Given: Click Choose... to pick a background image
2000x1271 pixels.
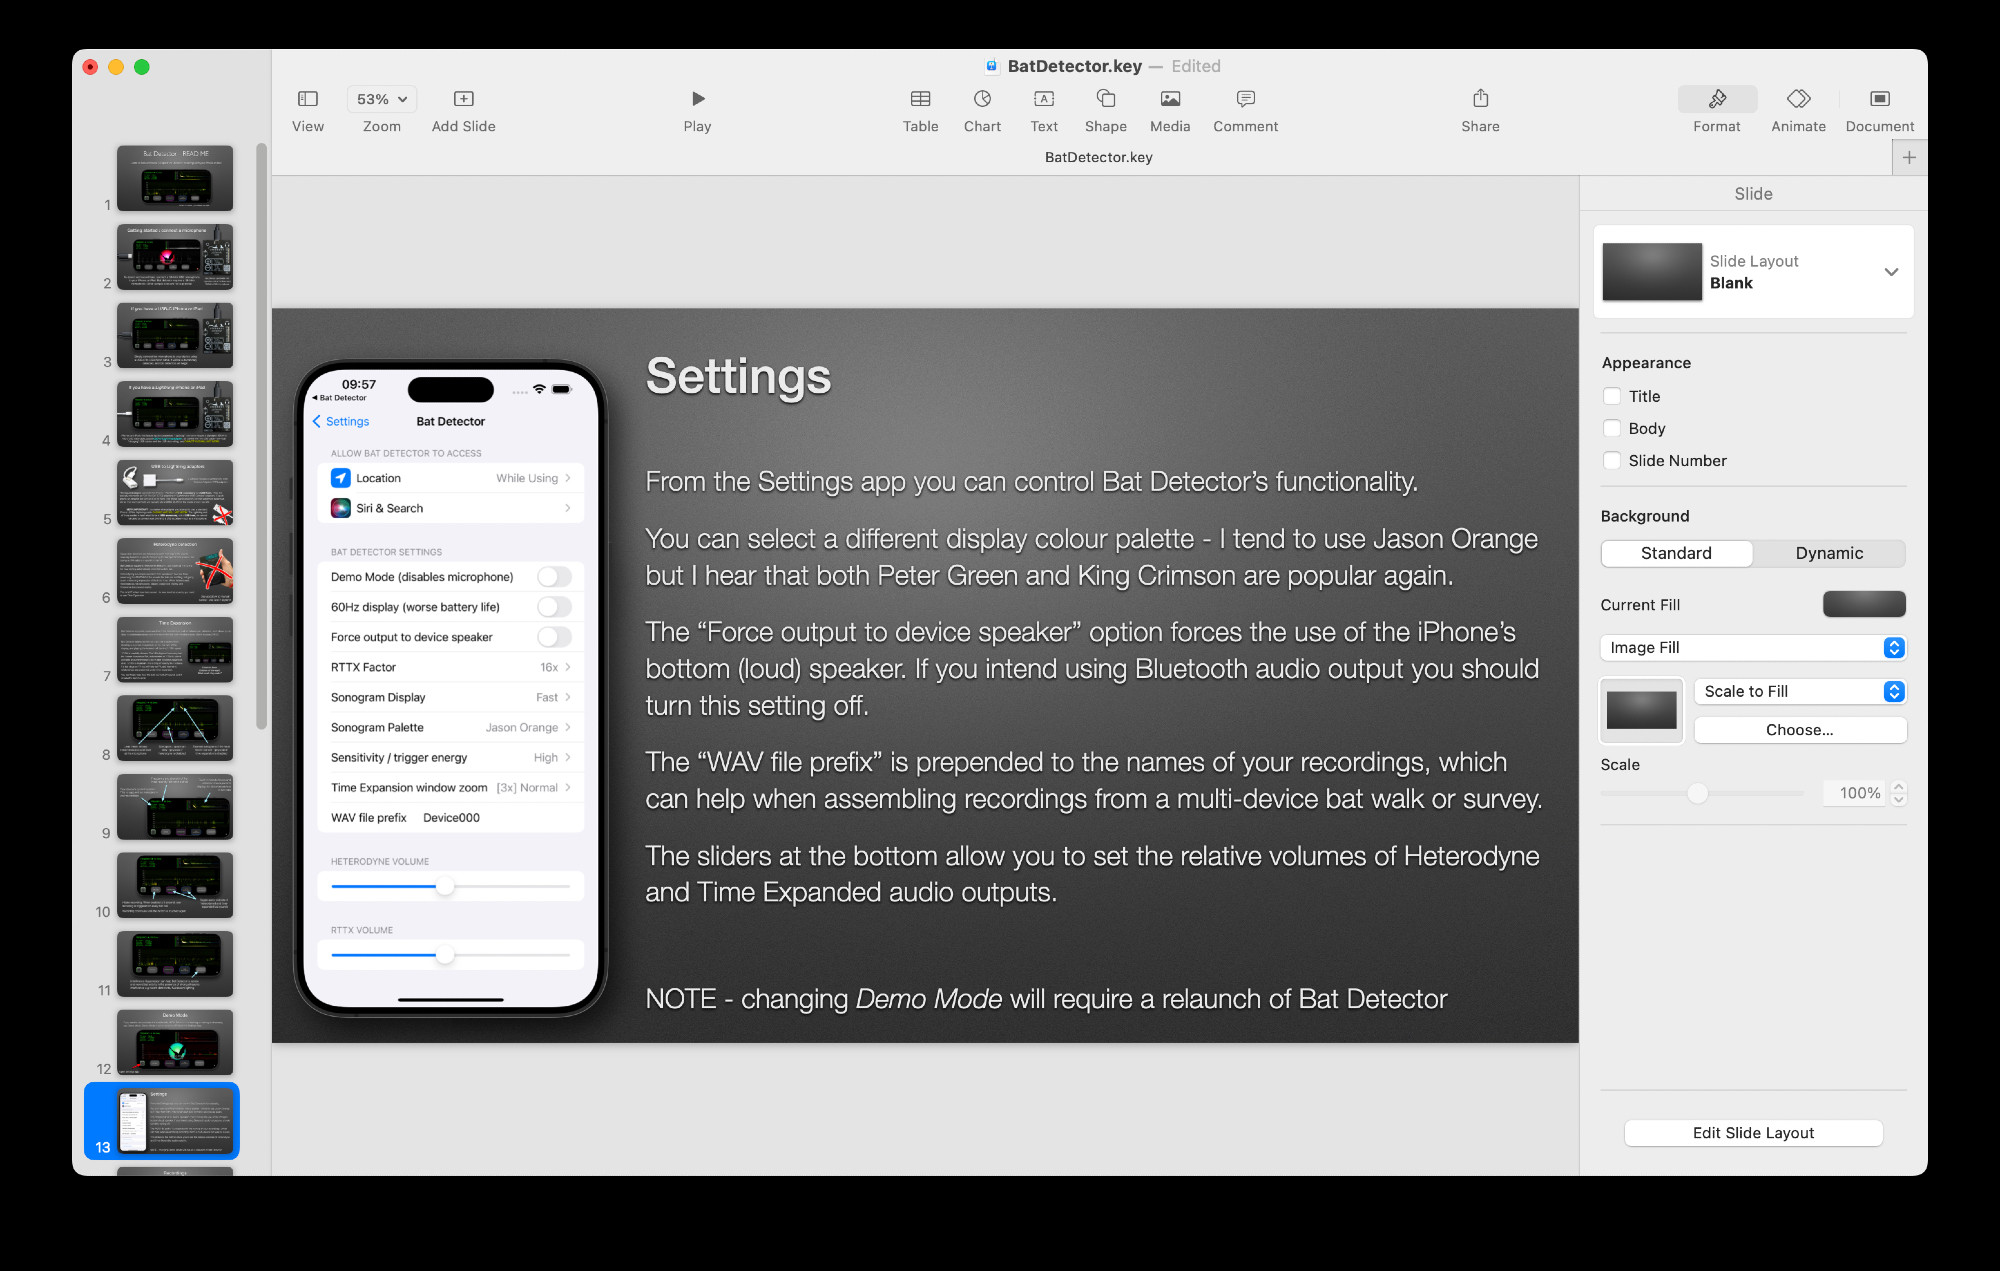Looking at the screenshot, I should coord(1800,730).
